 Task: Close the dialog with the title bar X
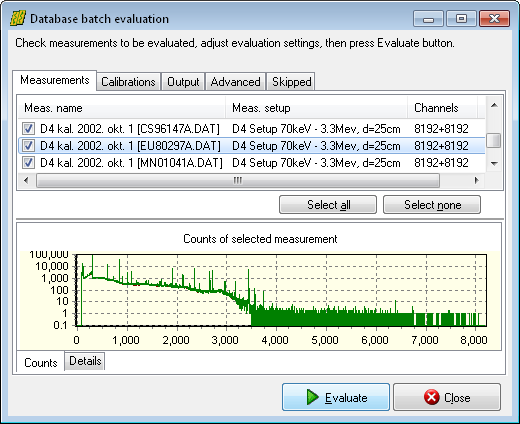[x=494, y=19]
